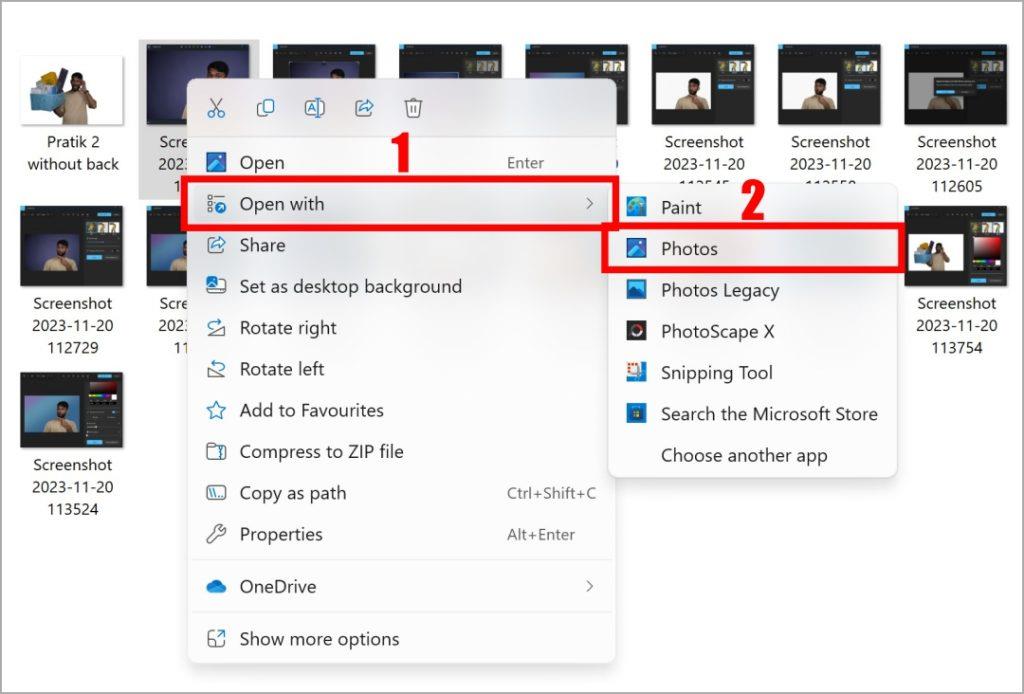Click the Microsoft Store icon

pyautogui.click(x=636, y=413)
